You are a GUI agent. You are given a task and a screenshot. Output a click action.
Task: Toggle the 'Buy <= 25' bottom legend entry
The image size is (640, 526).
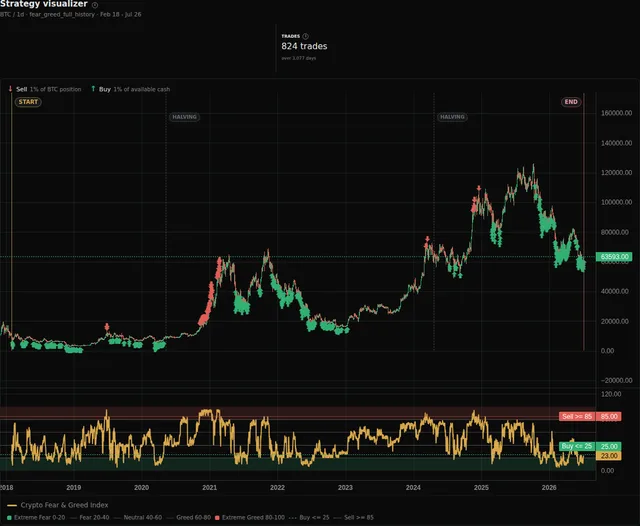[x=309, y=517]
